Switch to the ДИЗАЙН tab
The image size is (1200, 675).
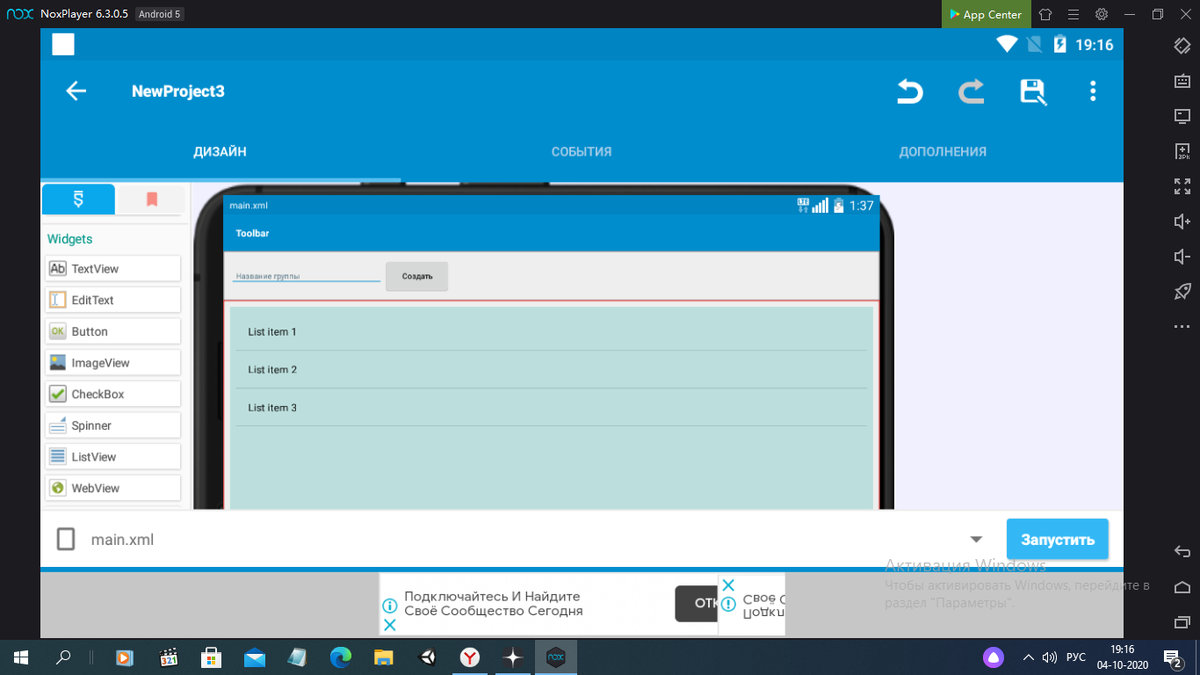click(x=220, y=152)
